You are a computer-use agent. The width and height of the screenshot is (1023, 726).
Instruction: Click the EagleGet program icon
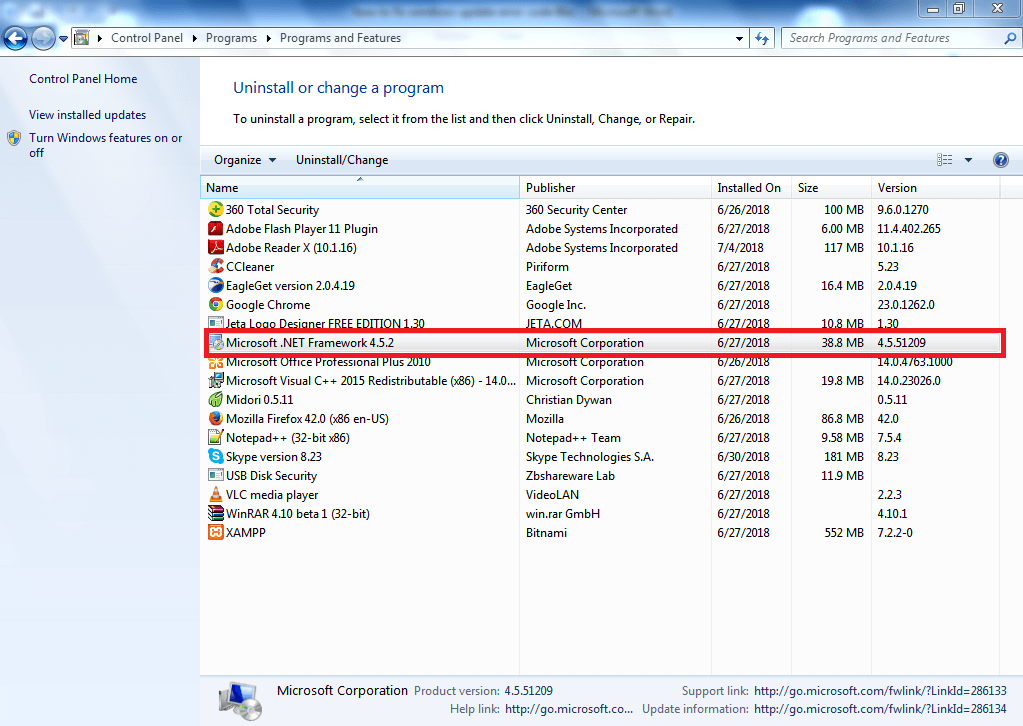point(215,285)
